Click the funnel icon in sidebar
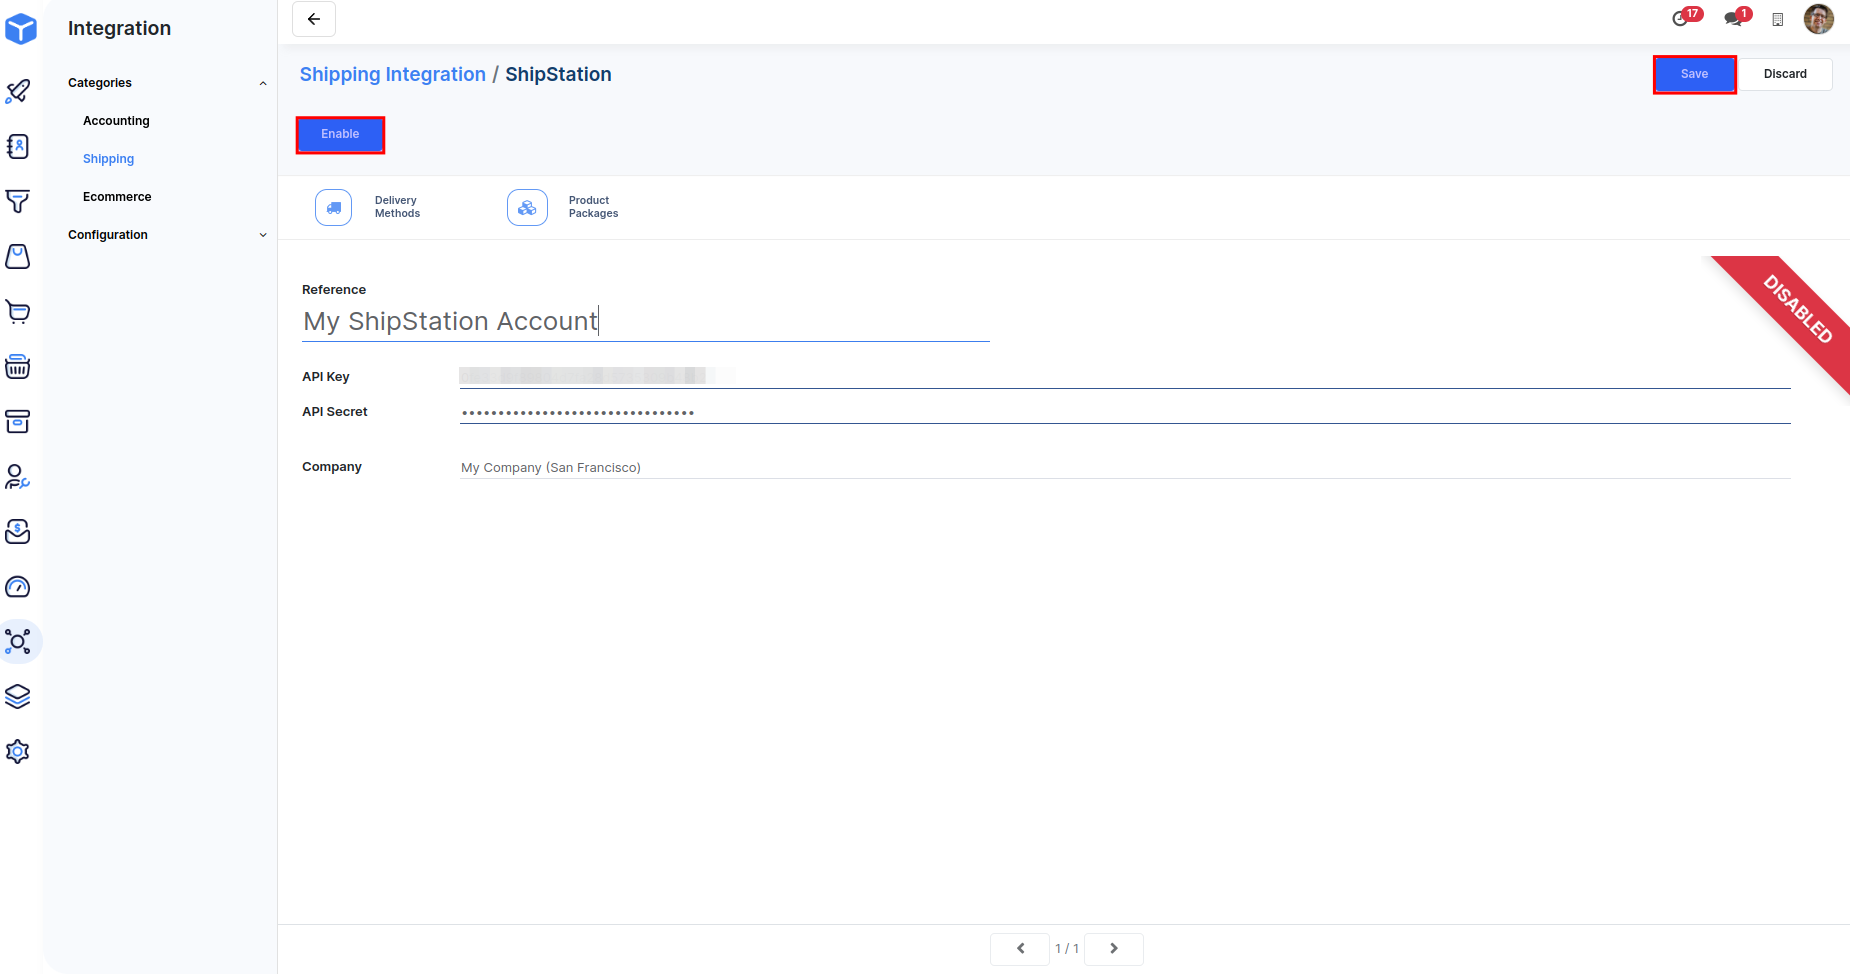1850x974 pixels. coord(18,202)
